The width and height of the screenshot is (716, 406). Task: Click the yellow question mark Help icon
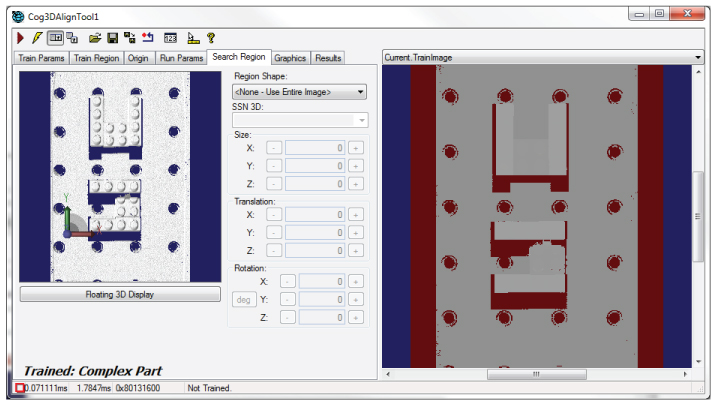pos(211,38)
